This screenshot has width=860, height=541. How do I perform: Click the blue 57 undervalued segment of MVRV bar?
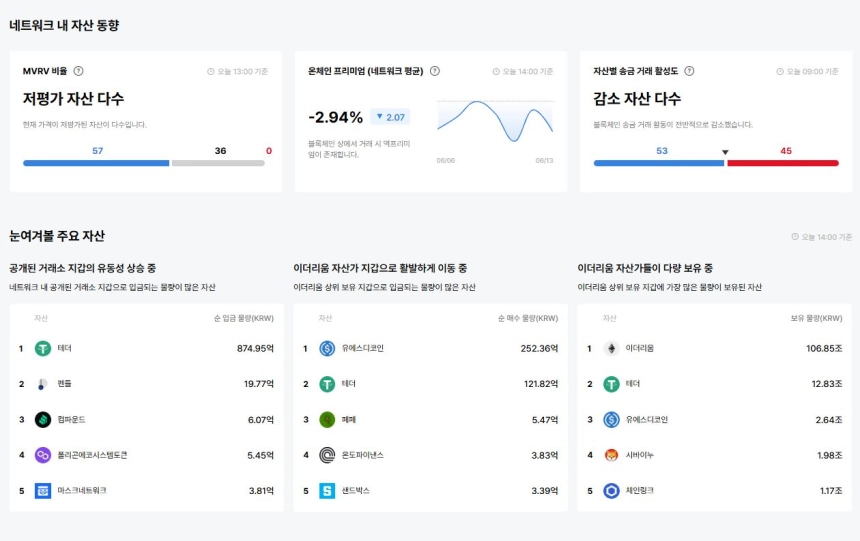(96, 163)
